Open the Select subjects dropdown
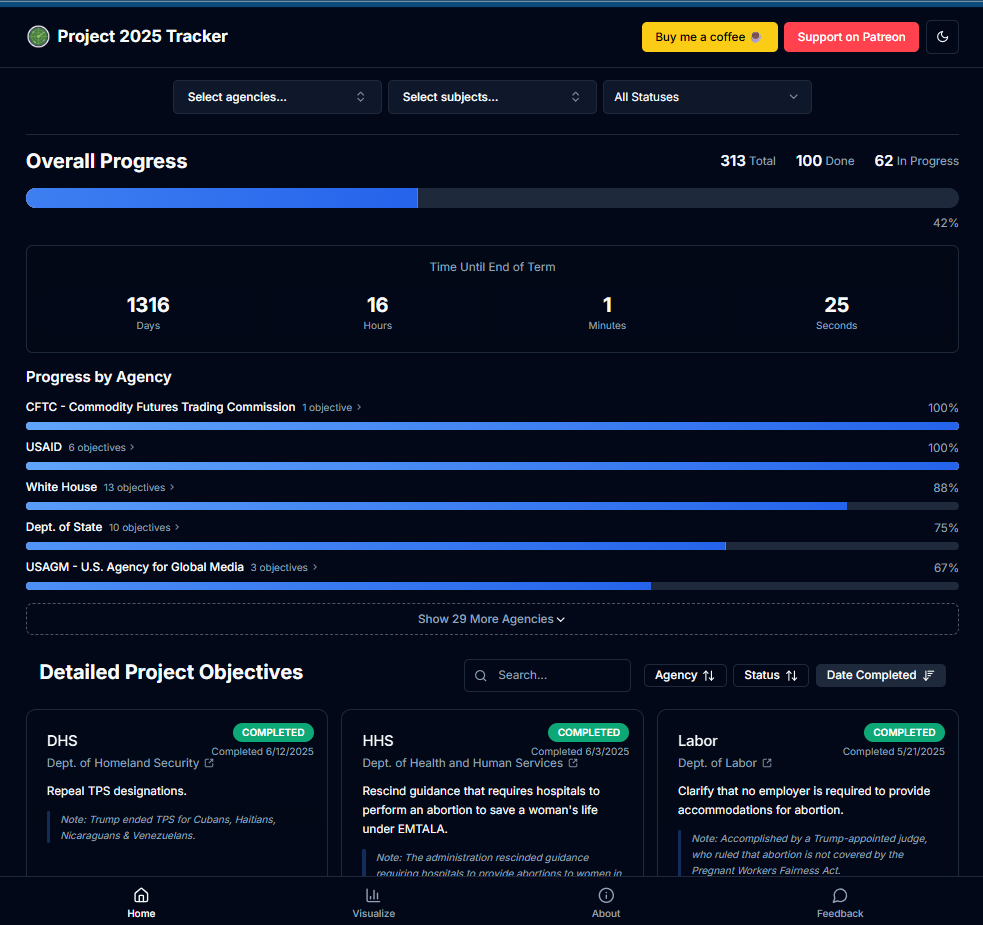Viewport: 983px width, 925px height. click(x=492, y=97)
